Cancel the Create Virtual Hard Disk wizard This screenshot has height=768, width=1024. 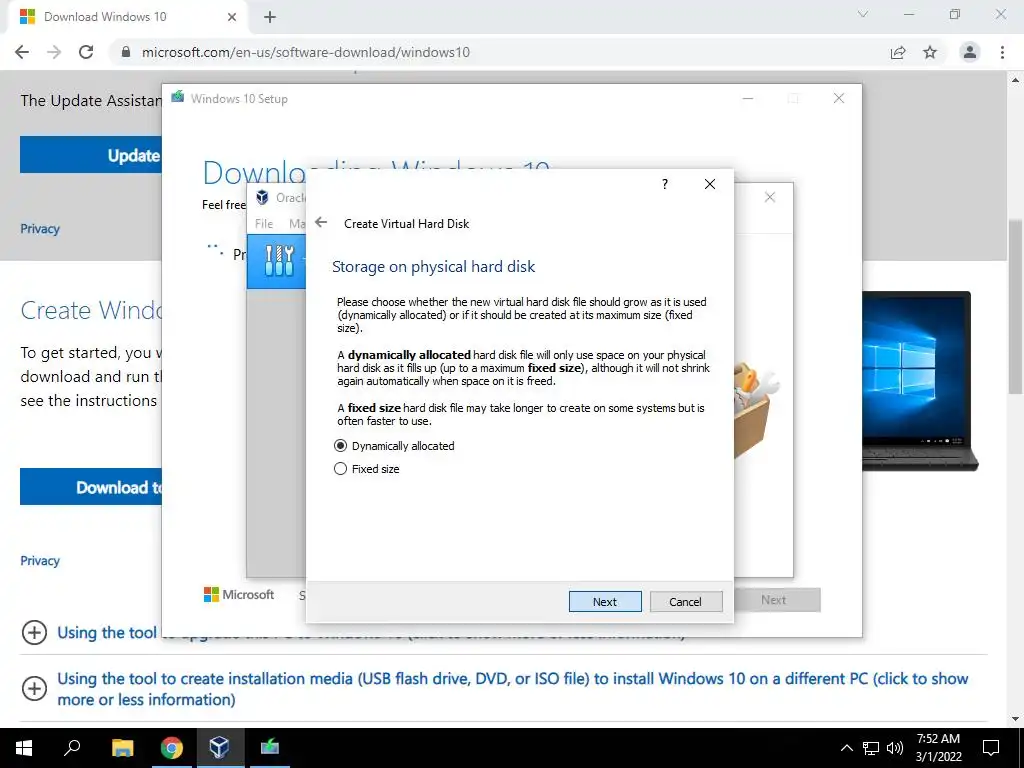coord(686,601)
